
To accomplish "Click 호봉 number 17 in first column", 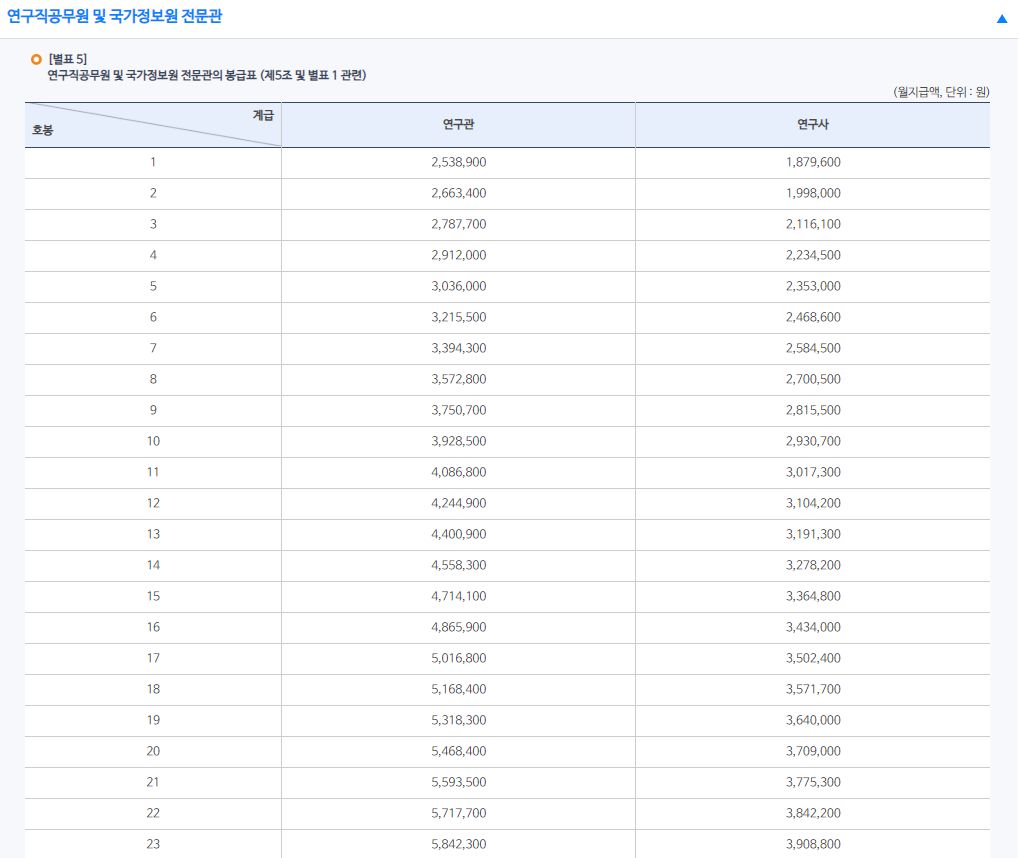I will pyautogui.click(x=154, y=658).
